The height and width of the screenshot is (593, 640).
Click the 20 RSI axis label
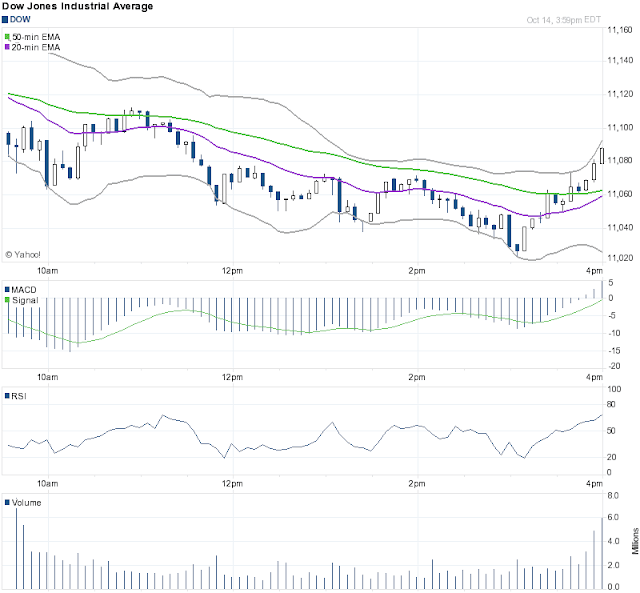point(611,458)
